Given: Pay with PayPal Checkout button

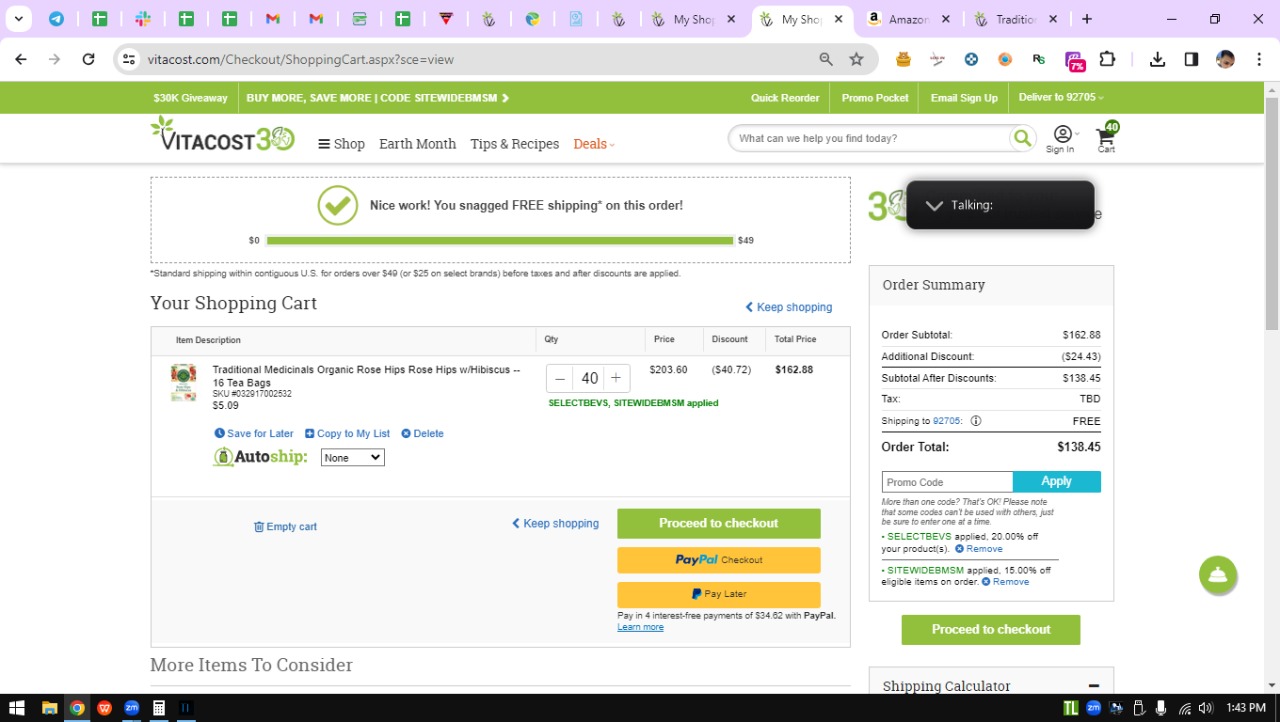Looking at the screenshot, I should pos(718,560).
